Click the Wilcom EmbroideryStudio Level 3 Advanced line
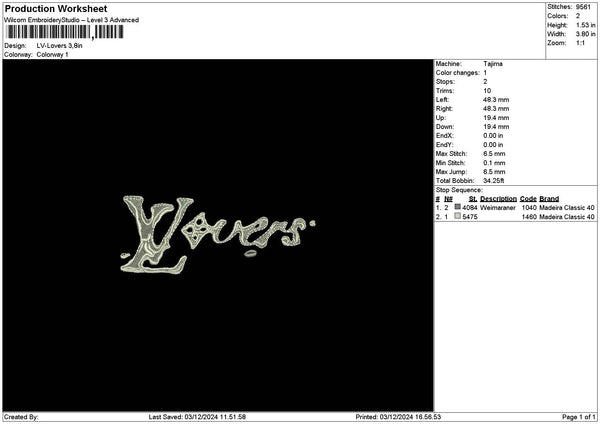 click(x=72, y=20)
